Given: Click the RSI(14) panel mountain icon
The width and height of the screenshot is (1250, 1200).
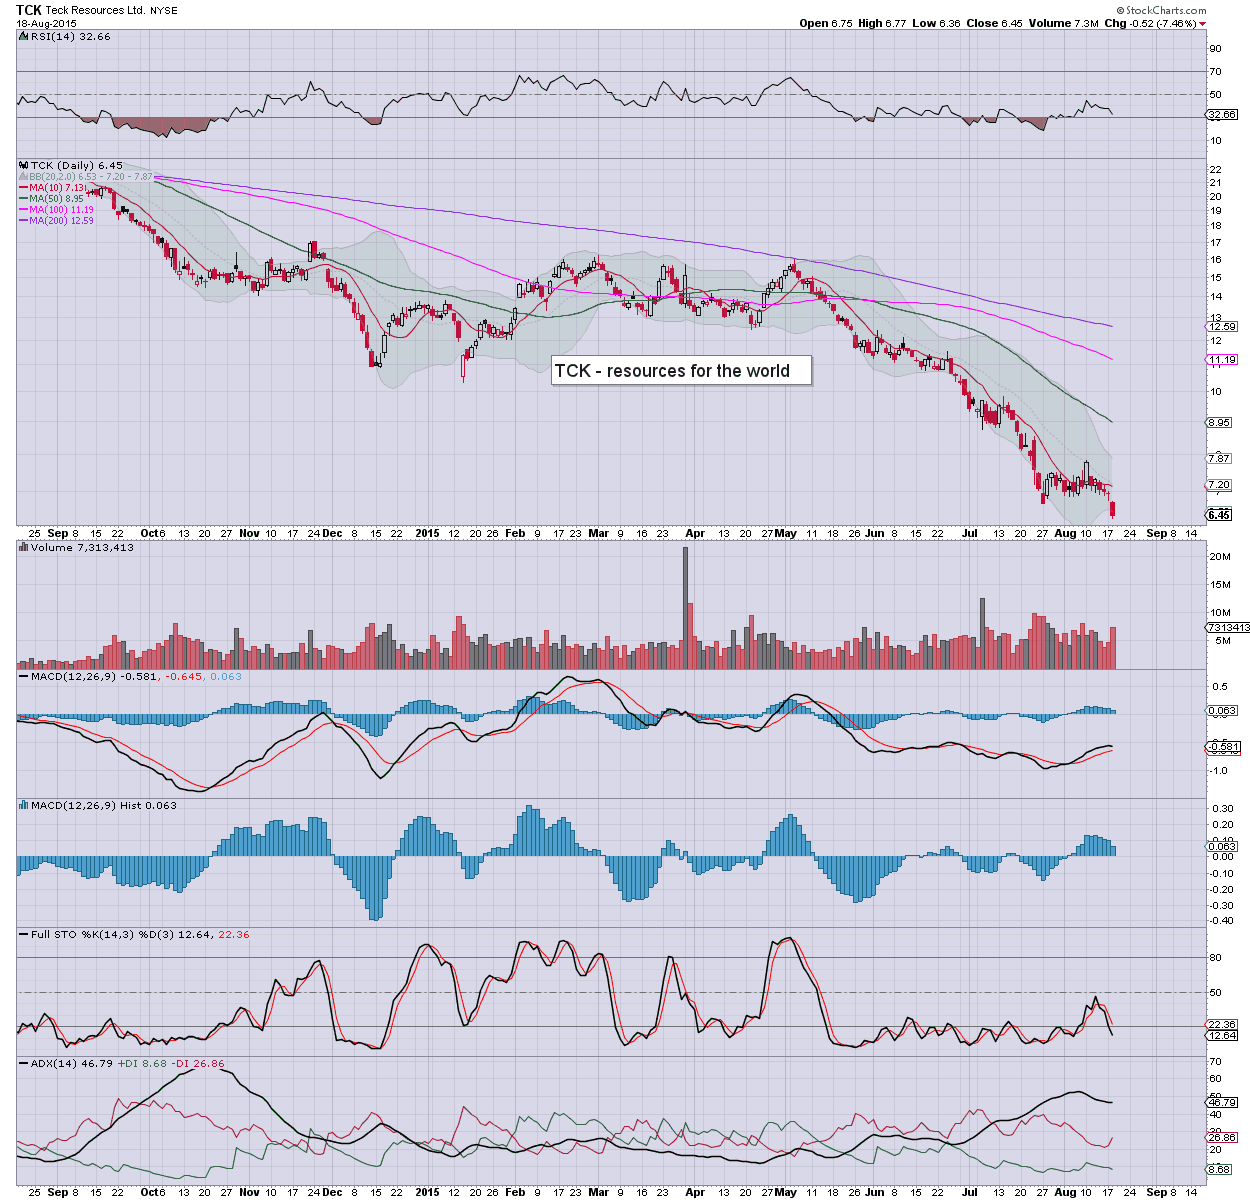Looking at the screenshot, I should click(24, 36).
